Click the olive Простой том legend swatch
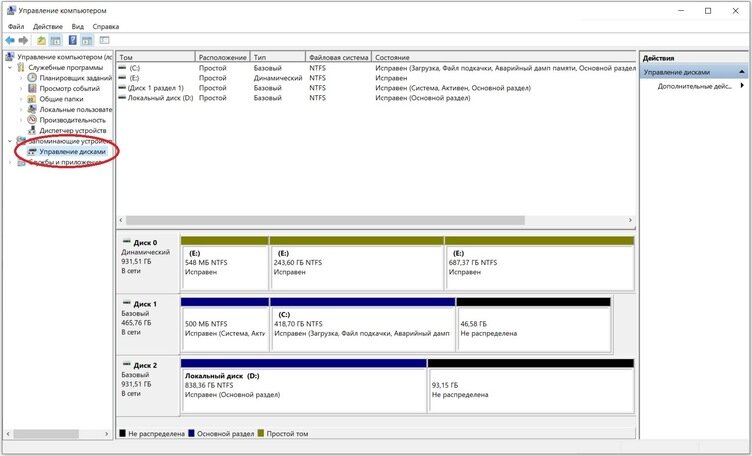This screenshot has height=456, width=752. pos(261,433)
